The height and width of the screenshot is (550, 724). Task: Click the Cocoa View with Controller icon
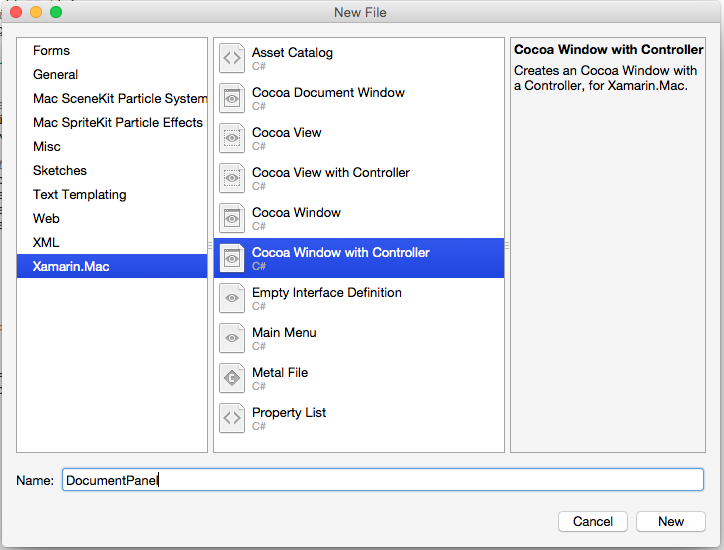[232, 178]
